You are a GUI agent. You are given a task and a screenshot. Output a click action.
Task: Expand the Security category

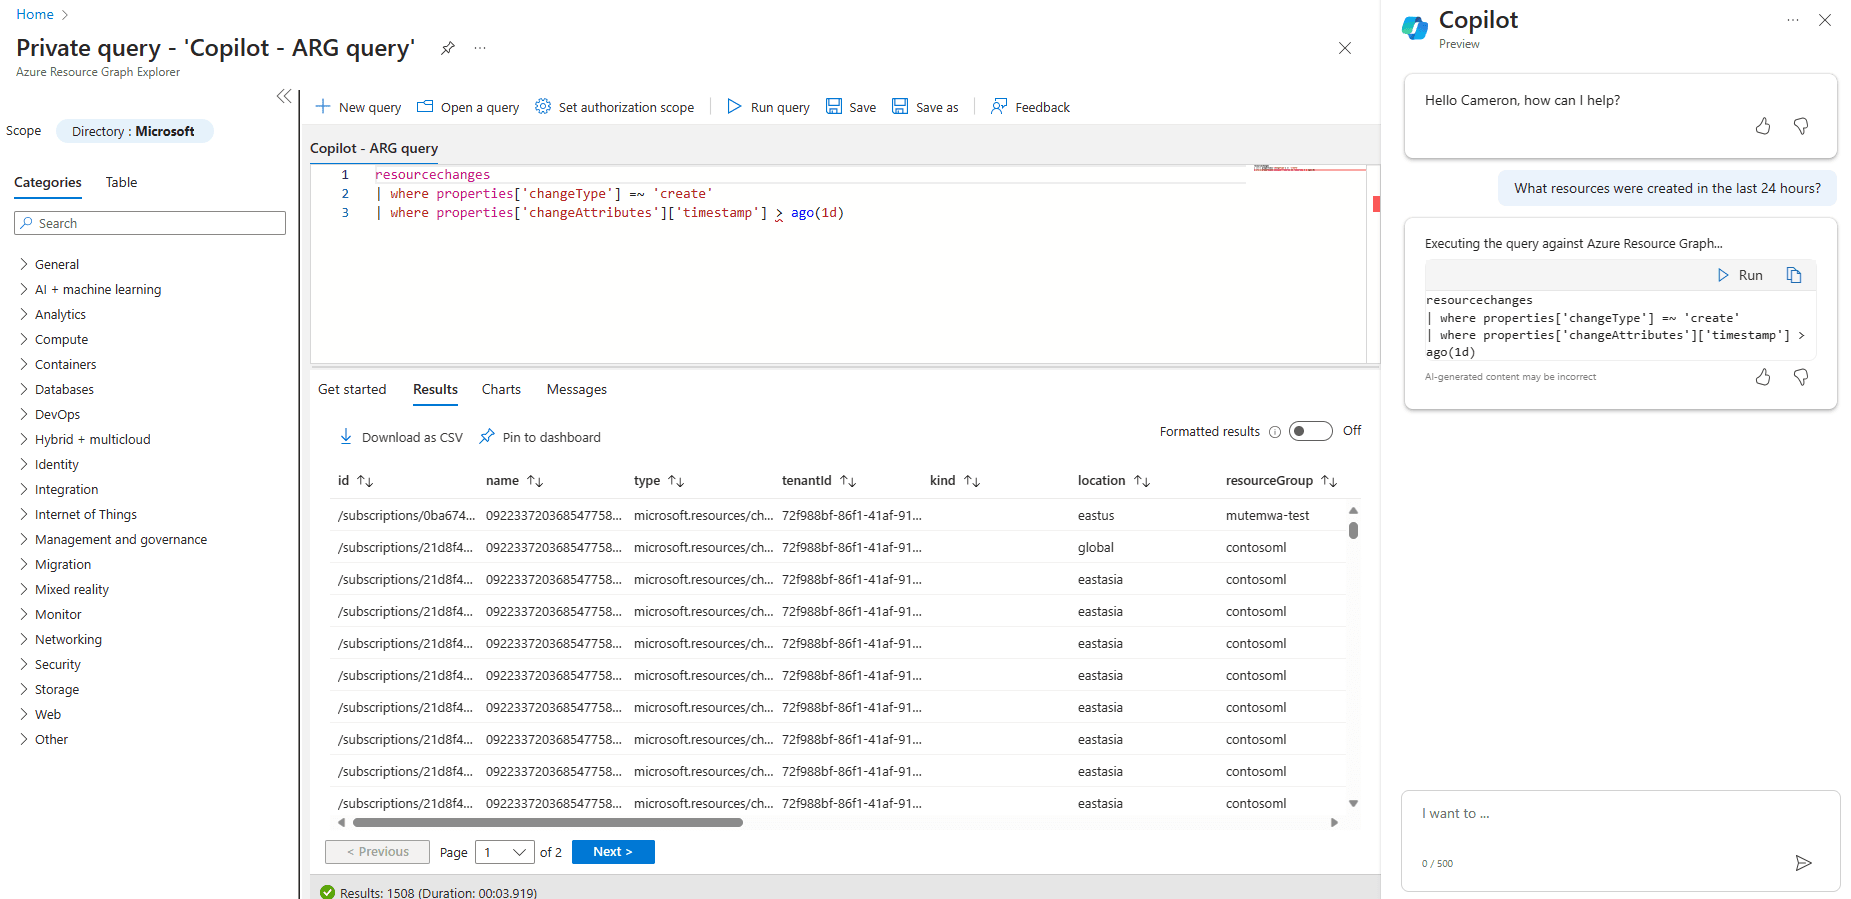point(24,664)
